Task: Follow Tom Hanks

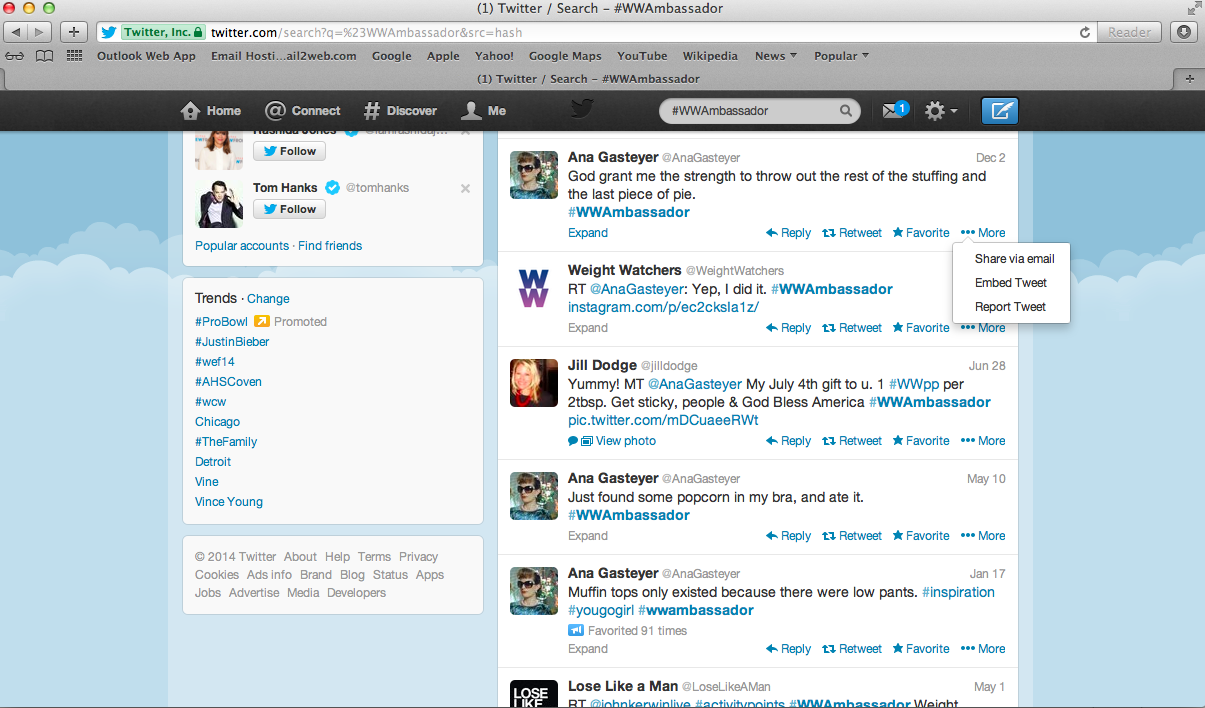Action: (x=288, y=209)
